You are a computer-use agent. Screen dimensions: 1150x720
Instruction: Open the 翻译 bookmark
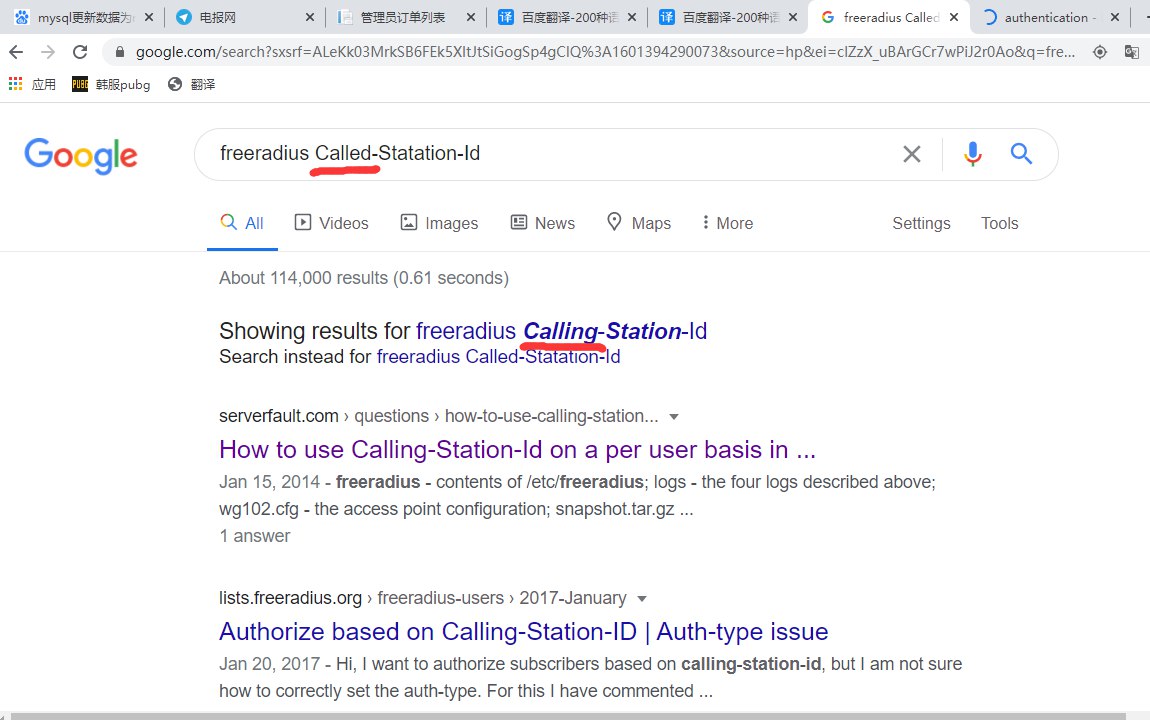(191, 84)
